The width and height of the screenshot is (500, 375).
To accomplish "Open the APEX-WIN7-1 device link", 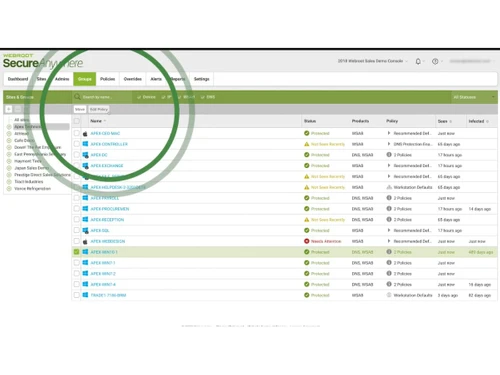I will pos(103,263).
